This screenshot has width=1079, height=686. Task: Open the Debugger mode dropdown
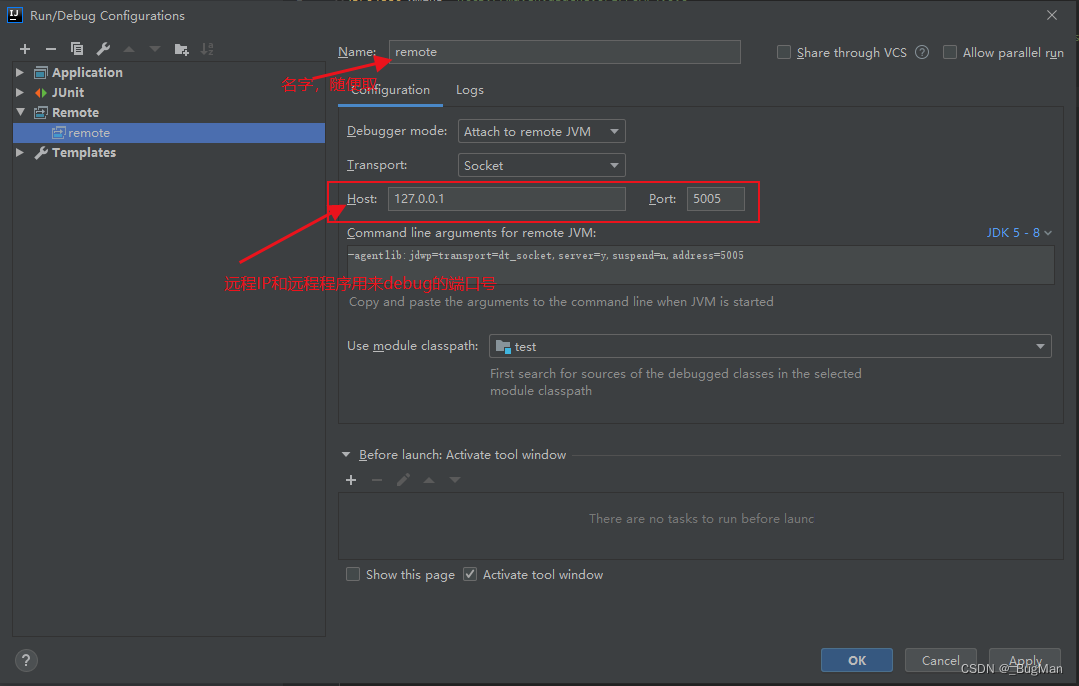(541, 131)
